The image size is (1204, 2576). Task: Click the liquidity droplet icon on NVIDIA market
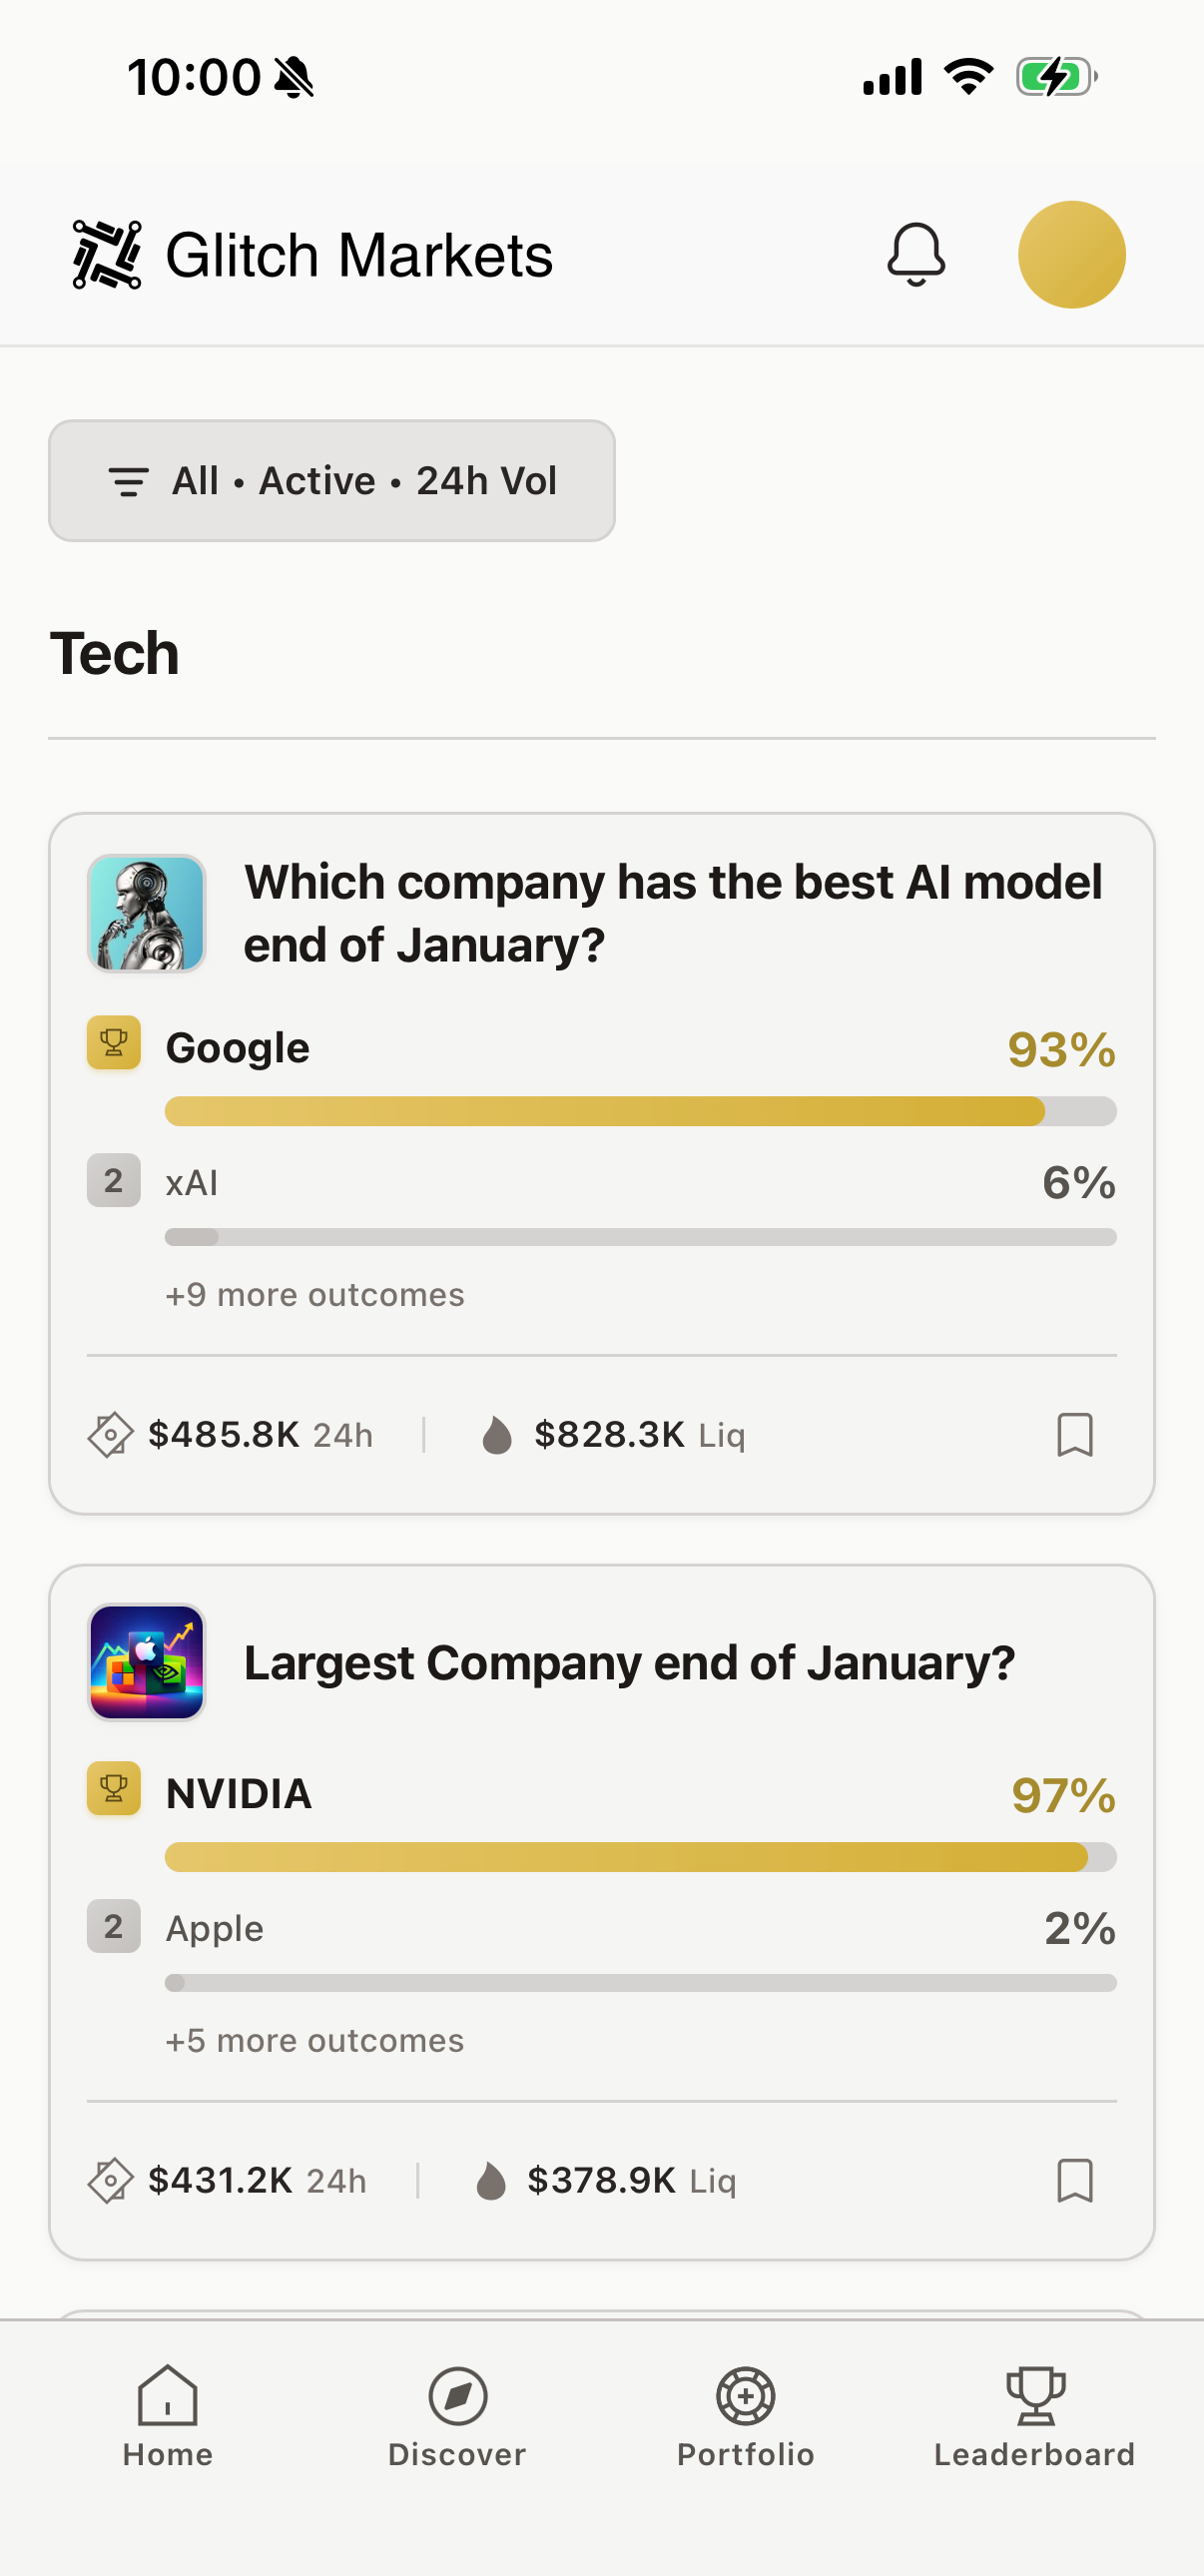click(492, 2180)
